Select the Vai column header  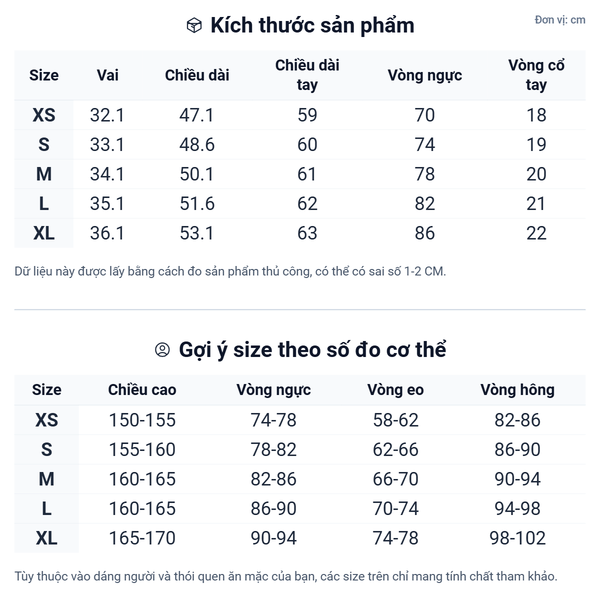pyautogui.click(x=107, y=75)
